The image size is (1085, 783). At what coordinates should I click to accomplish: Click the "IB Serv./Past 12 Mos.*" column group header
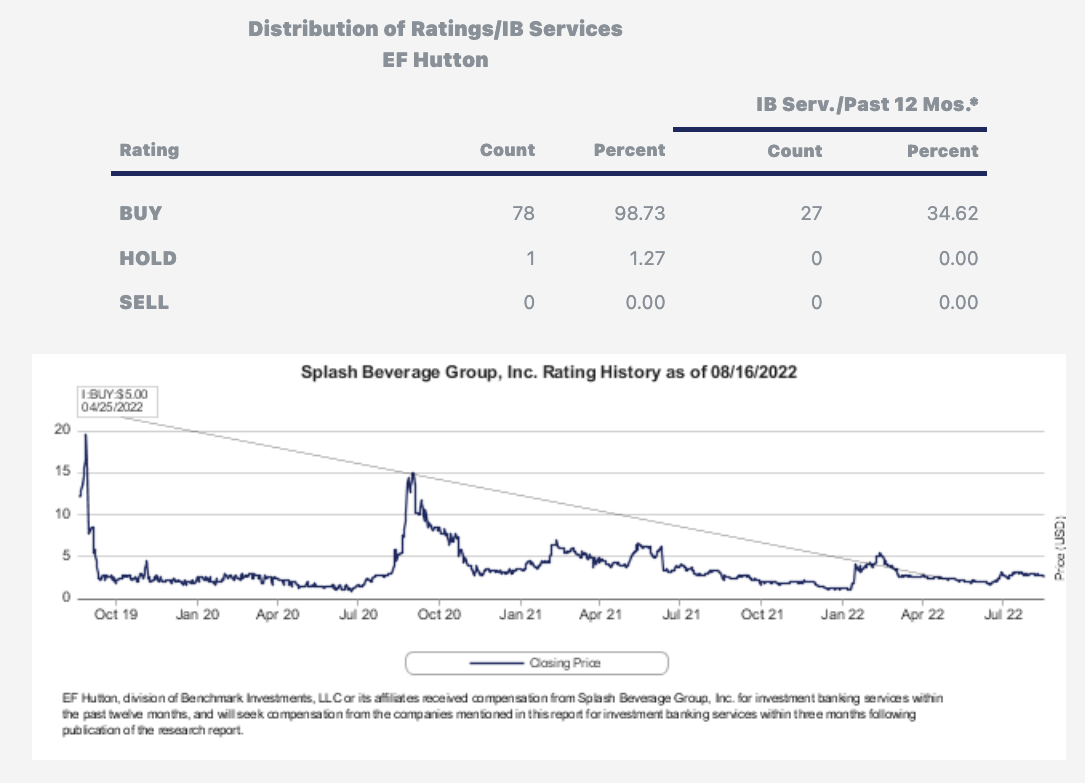tap(867, 104)
